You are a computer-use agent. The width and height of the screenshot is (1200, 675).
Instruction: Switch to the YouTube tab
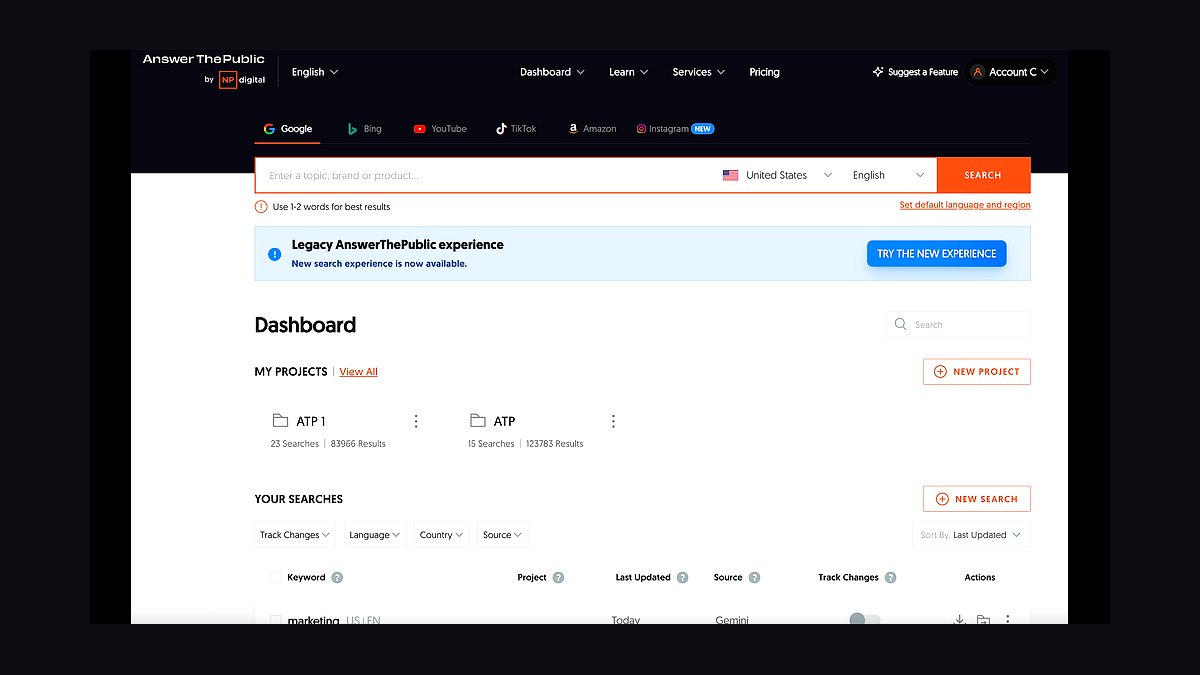(440, 129)
